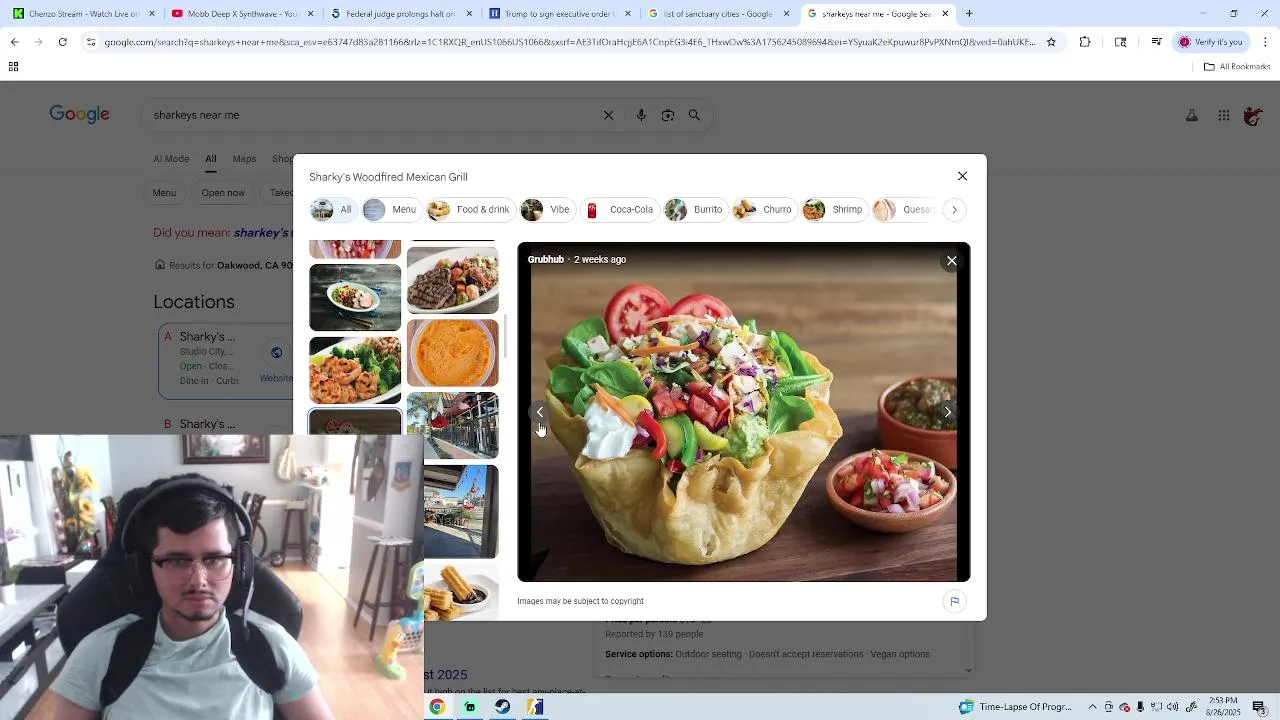Switch to Mobb Deep X Synthwave tab

(241, 14)
